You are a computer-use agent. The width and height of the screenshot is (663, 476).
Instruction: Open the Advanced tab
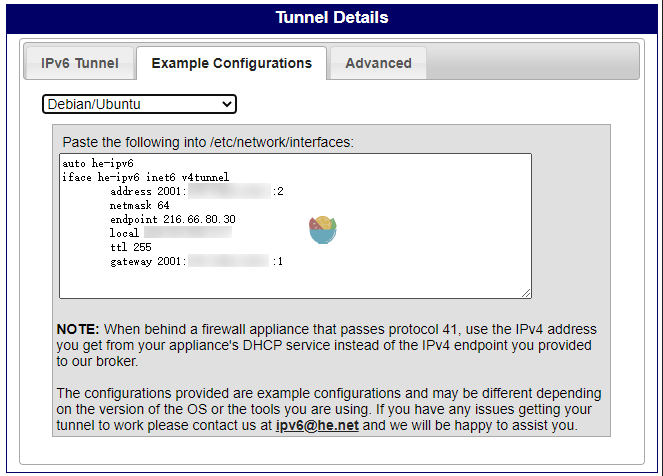[378, 63]
